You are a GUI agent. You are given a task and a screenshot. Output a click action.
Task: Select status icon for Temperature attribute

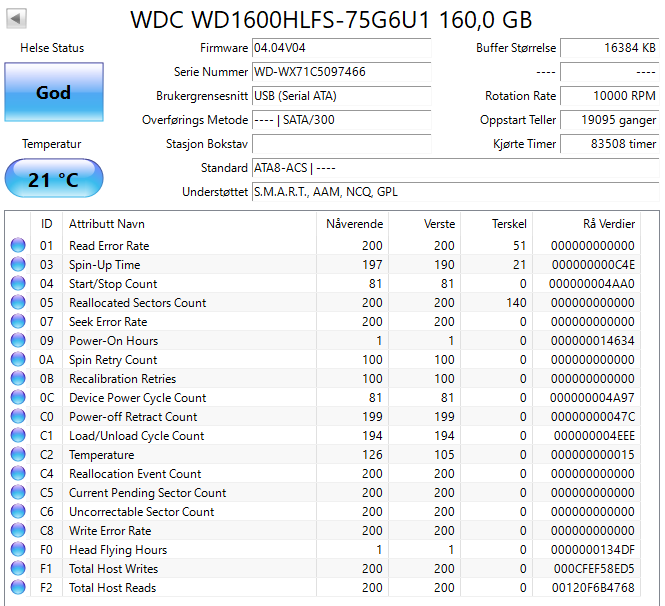coord(18,454)
